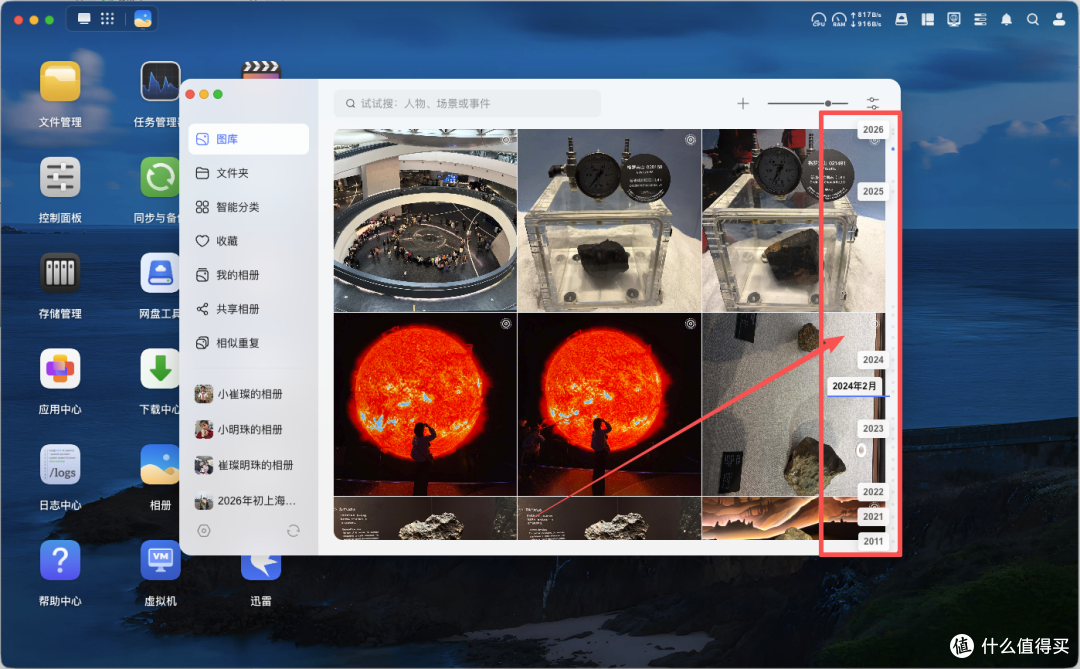Jump to 2026 on the timeline
This screenshot has width=1080, height=669.
click(x=873, y=130)
